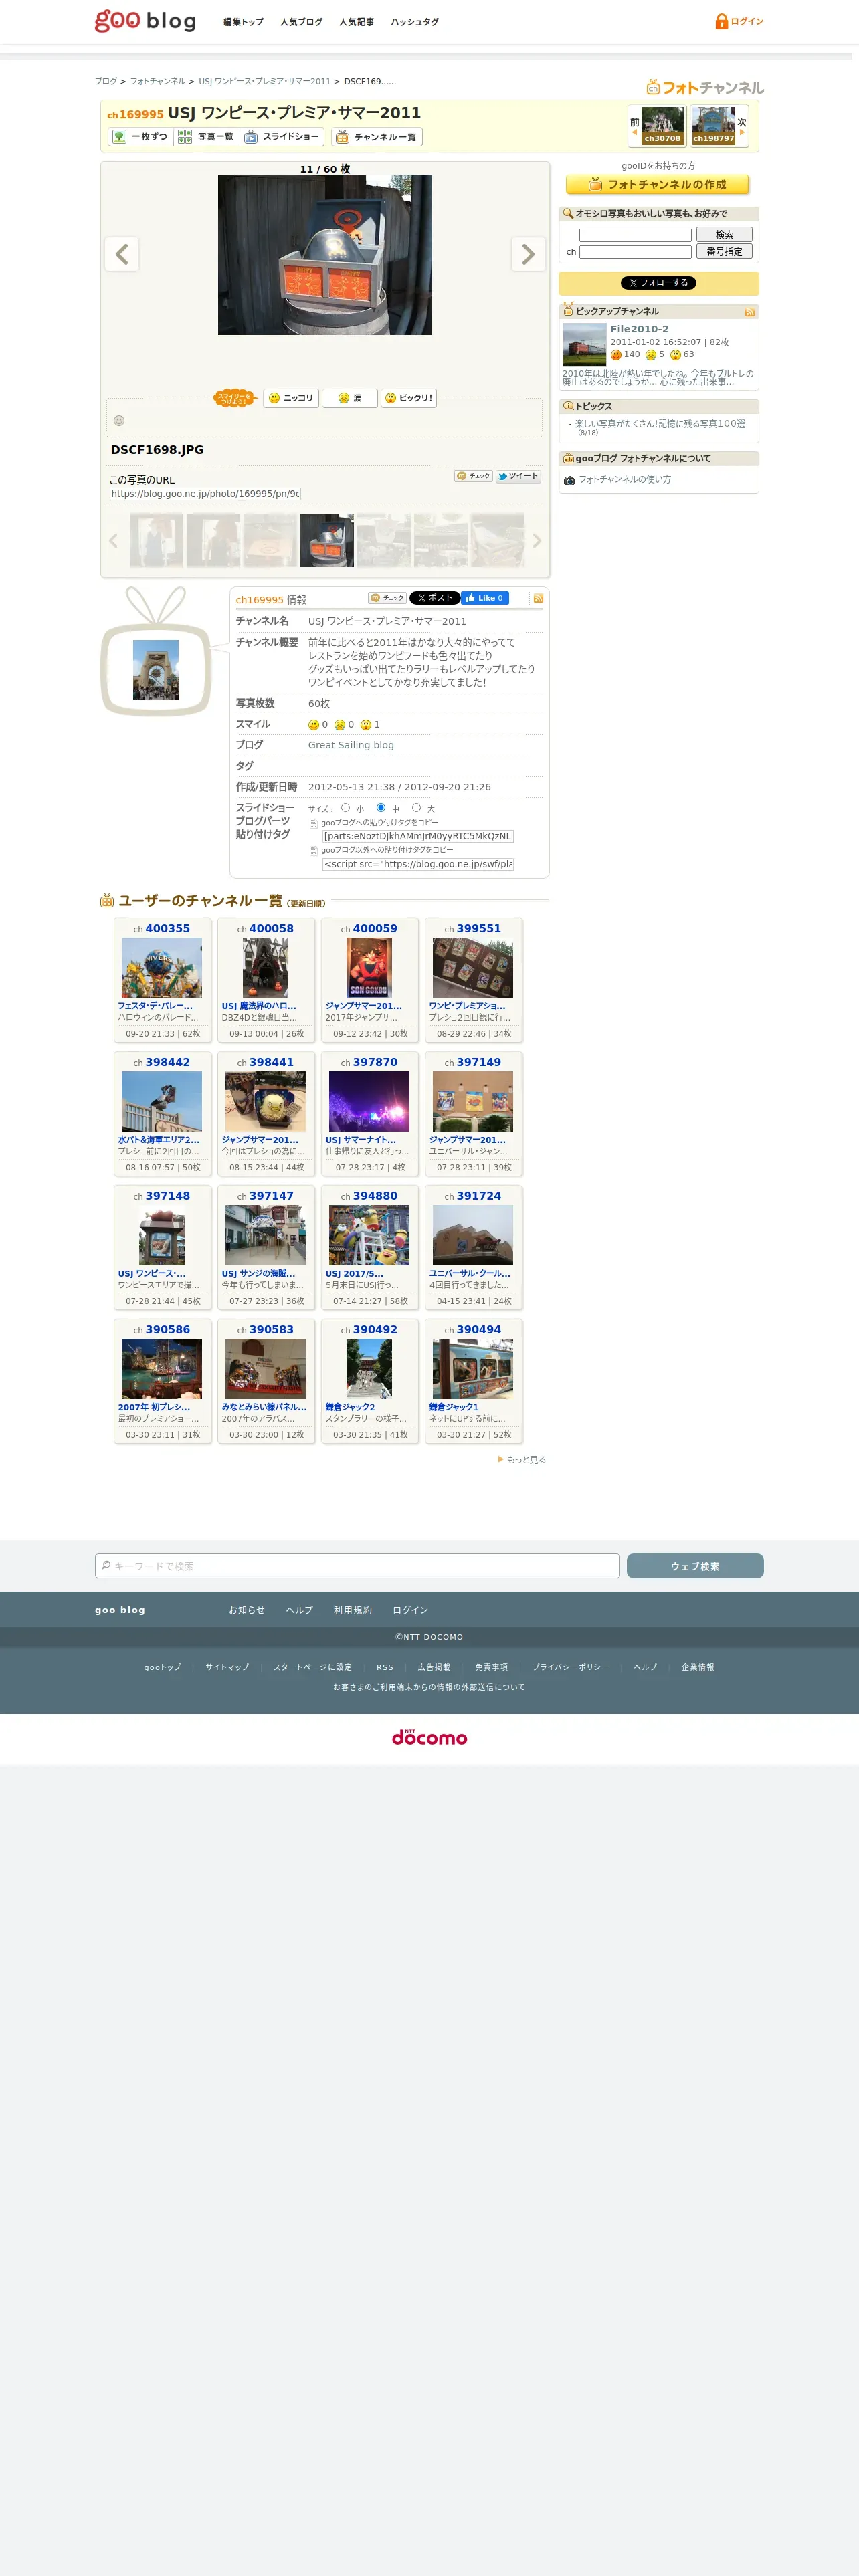Open the ピックアップチャンネル RSS feed icon

click(x=750, y=312)
